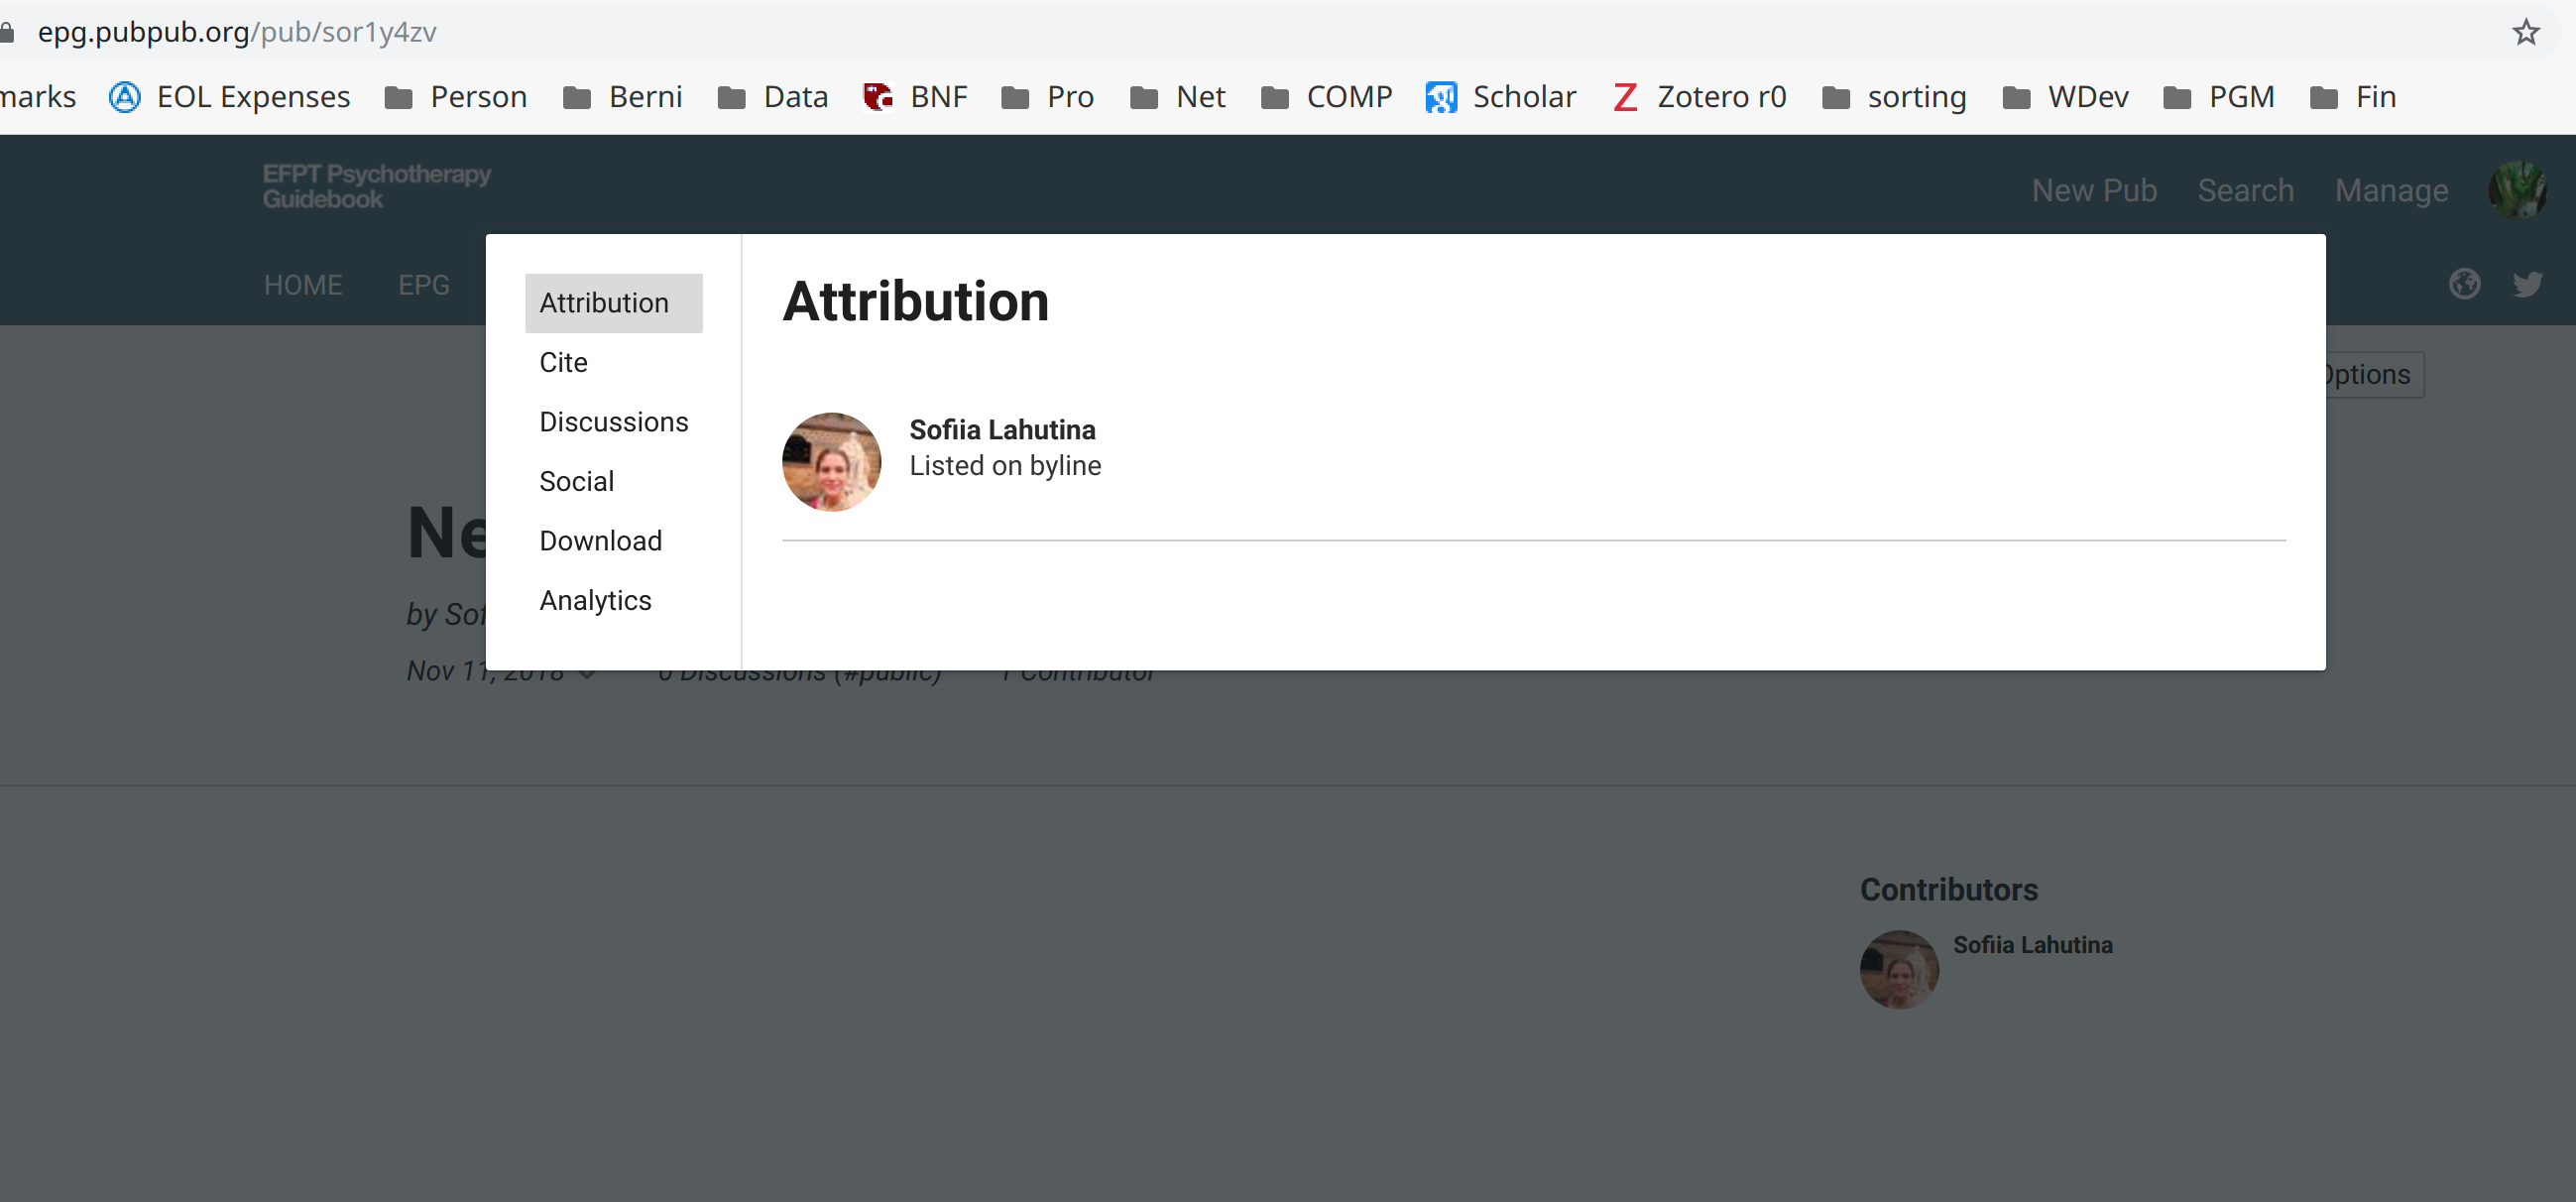Navigate to HOME in the site menu
Viewport: 2576px width, 1202px height.
pos(303,285)
